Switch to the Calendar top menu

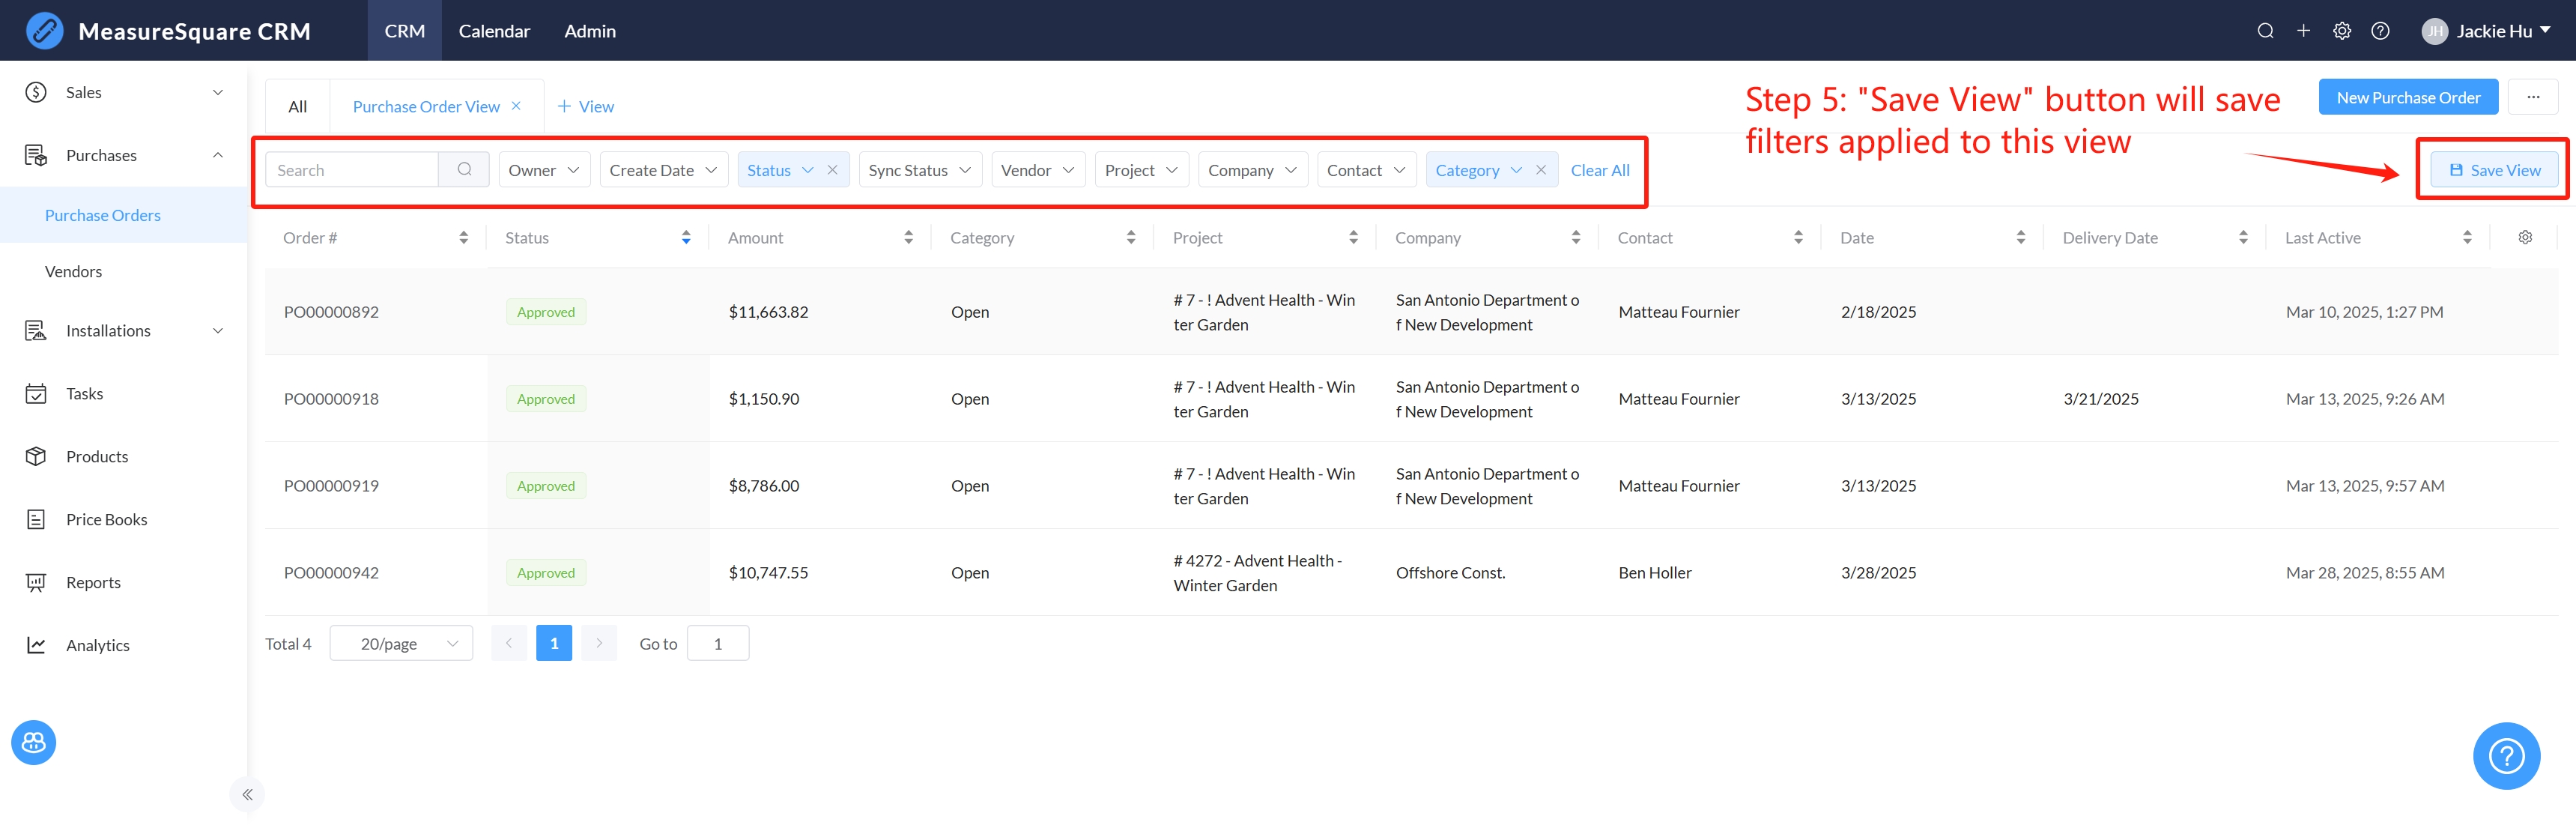point(494,31)
